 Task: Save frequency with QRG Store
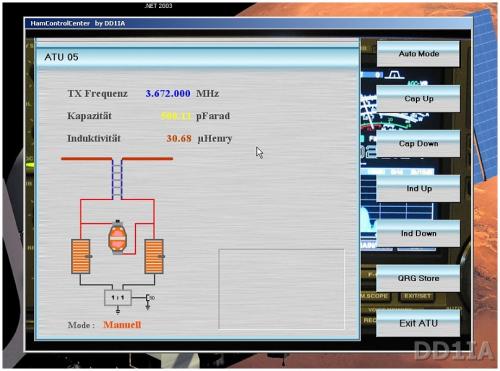418,278
